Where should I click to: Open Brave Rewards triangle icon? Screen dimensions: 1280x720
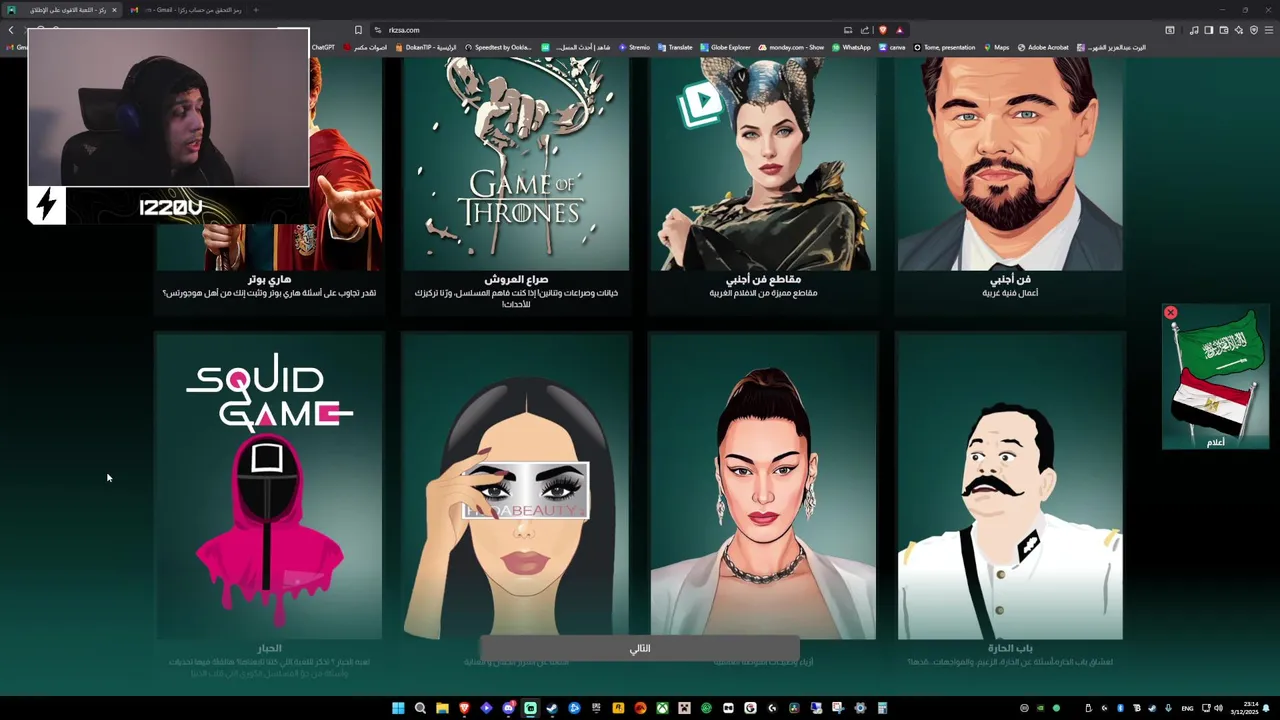(899, 30)
